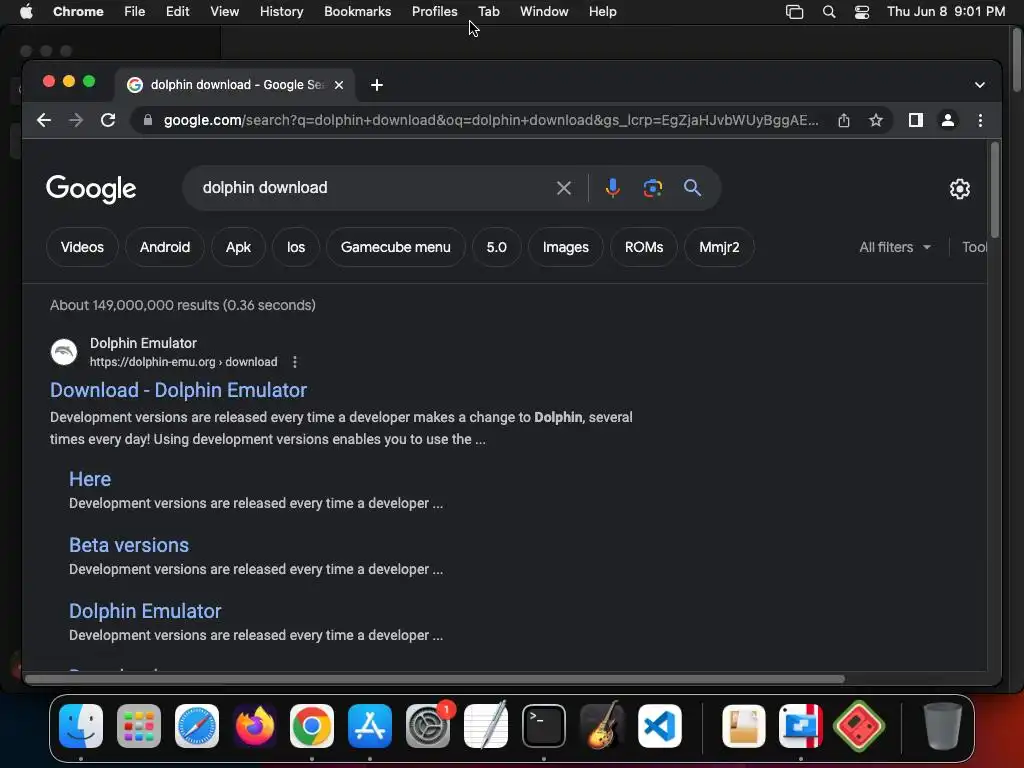This screenshot has width=1024, height=768.
Task: Open Terminal from the Dock
Action: point(543,726)
